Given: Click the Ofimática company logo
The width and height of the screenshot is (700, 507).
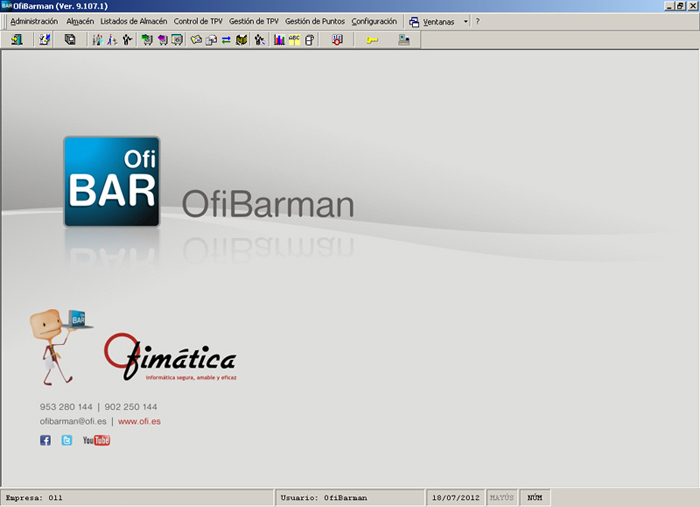Looking at the screenshot, I should click(170, 357).
